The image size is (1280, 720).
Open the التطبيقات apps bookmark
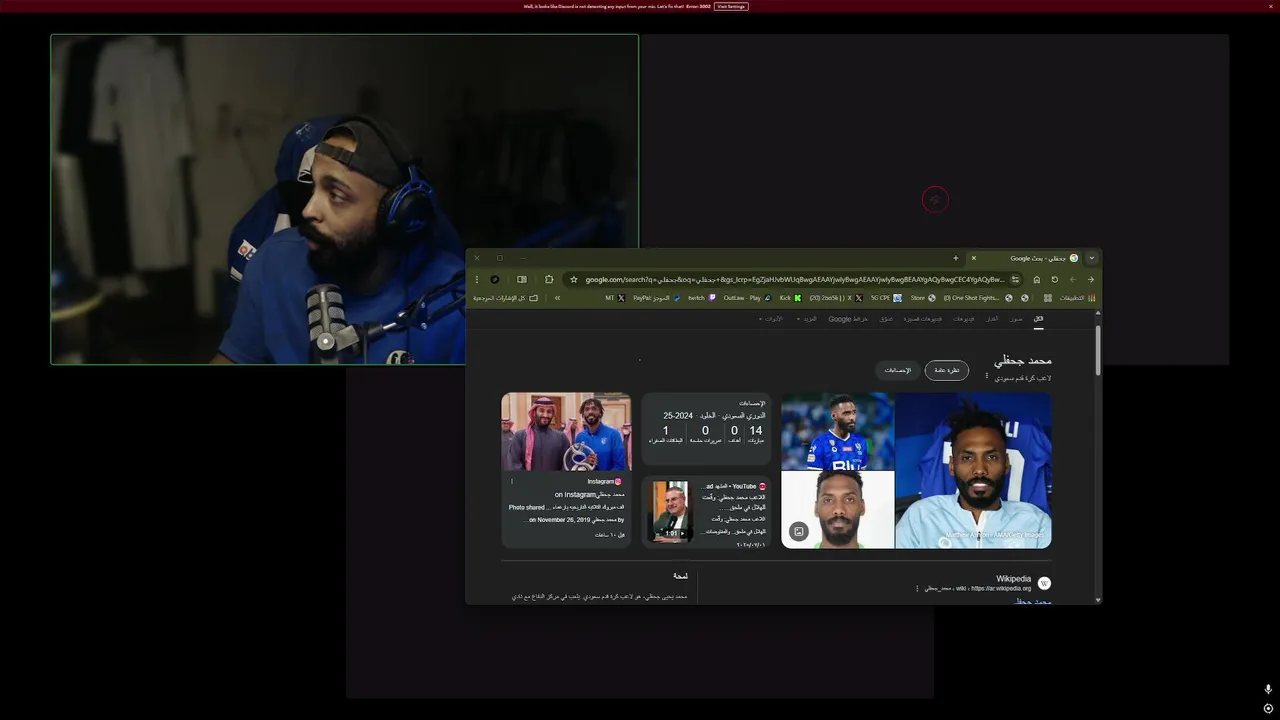click(x=1078, y=298)
